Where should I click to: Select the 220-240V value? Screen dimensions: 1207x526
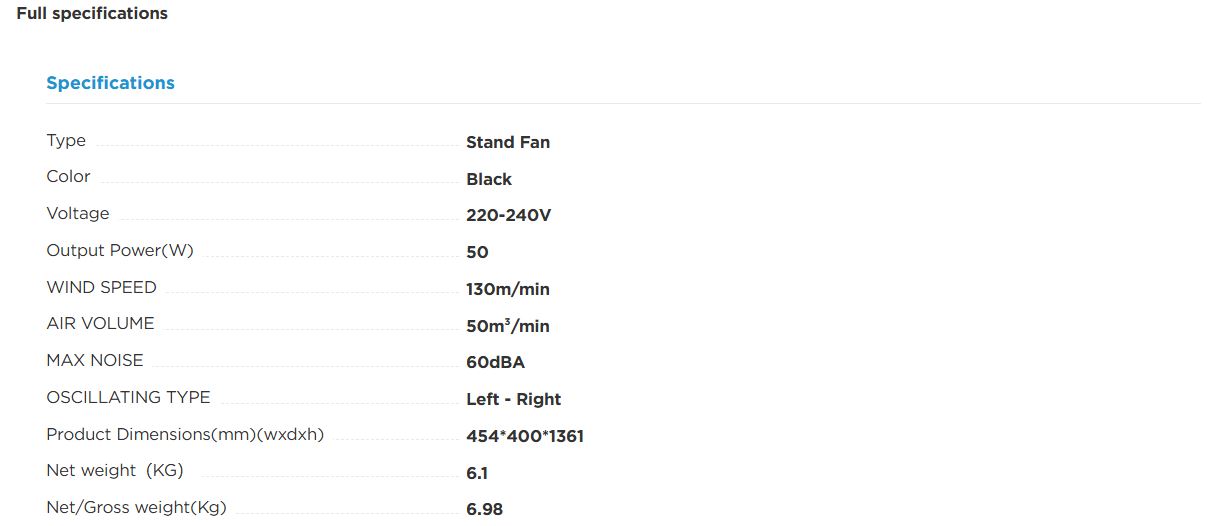509,215
